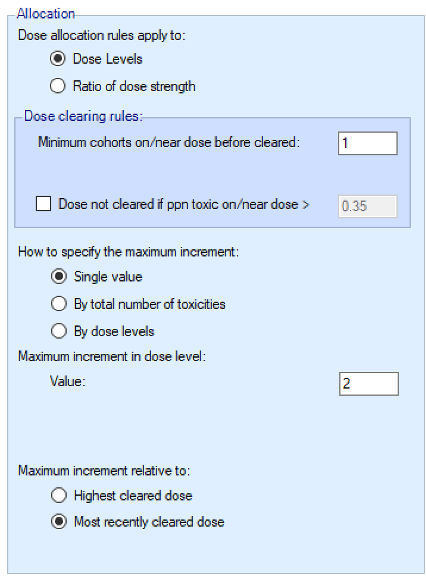Viewport: 426px width, 576px height.
Task: Click the 'Value:' label text
Action: pyautogui.click(x=68, y=381)
